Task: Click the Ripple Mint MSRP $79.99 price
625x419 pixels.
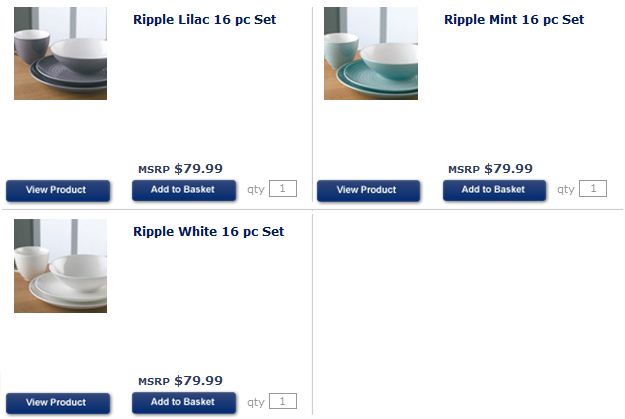Action: coord(490,169)
